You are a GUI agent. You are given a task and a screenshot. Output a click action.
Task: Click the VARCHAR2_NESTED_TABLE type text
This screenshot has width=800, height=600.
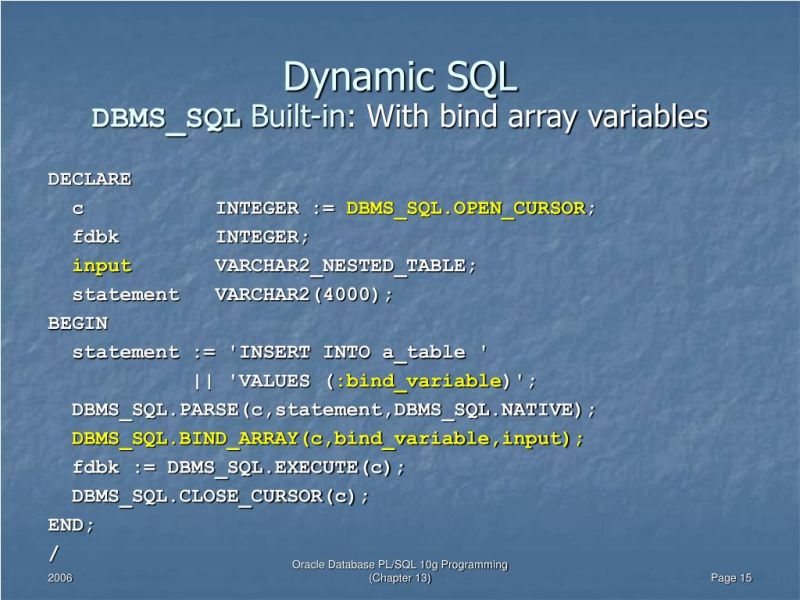(348, 265)
